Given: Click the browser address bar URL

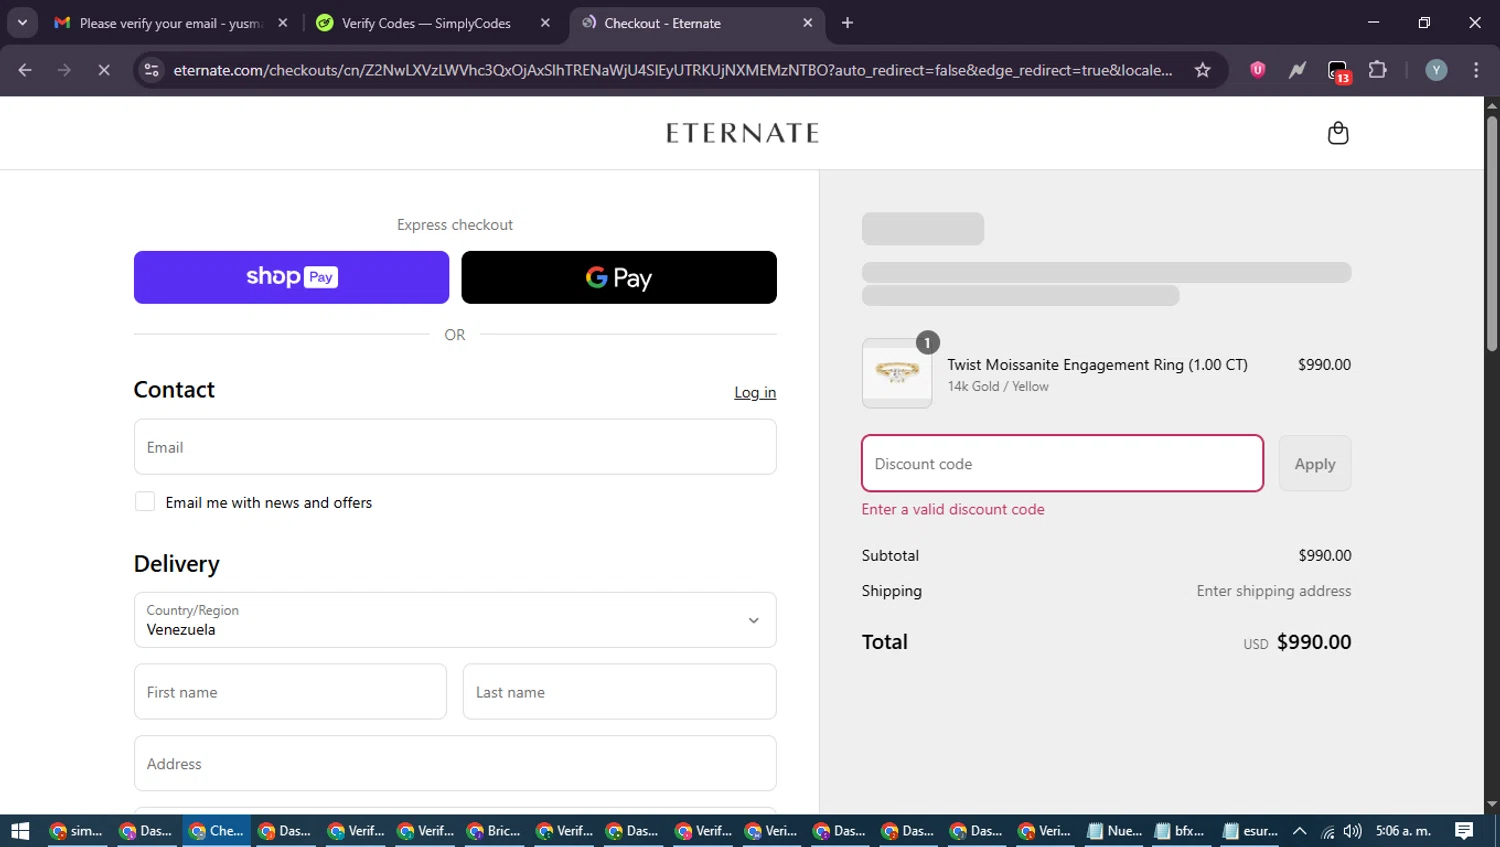Looking at the screenshot, I should pyautogui.click(x=672, y=70).
